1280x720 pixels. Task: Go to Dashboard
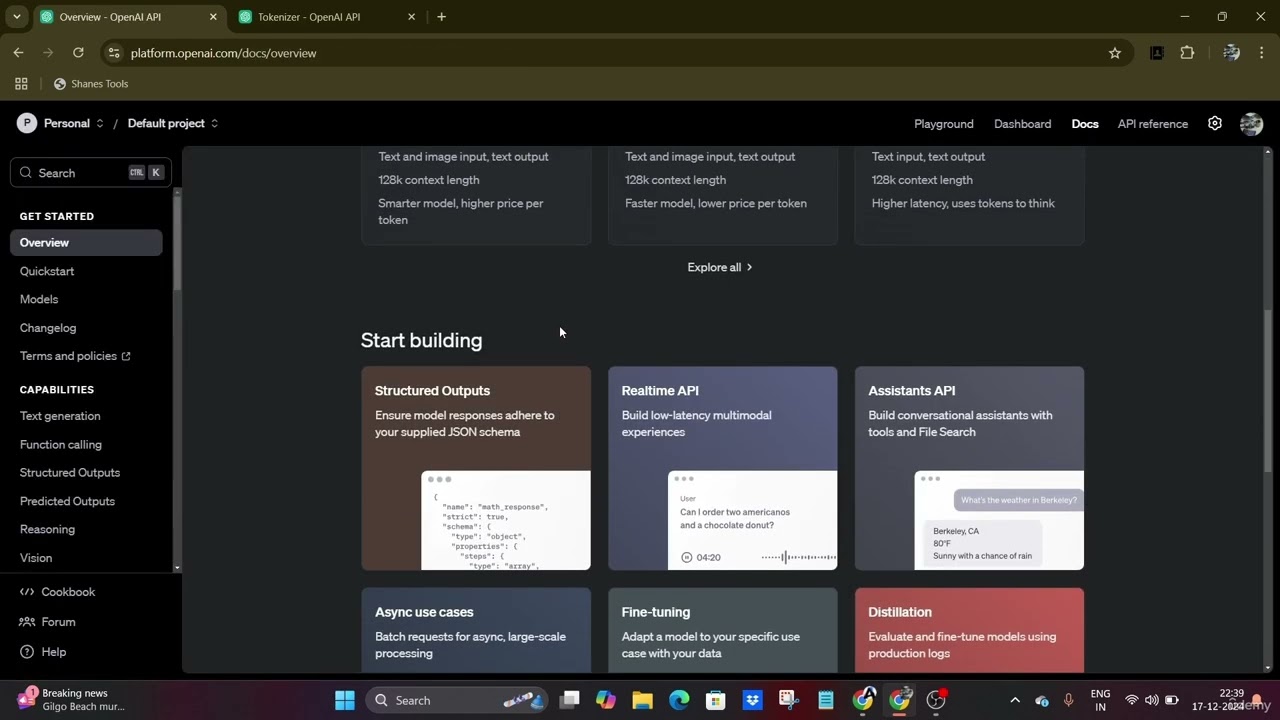1022,124
